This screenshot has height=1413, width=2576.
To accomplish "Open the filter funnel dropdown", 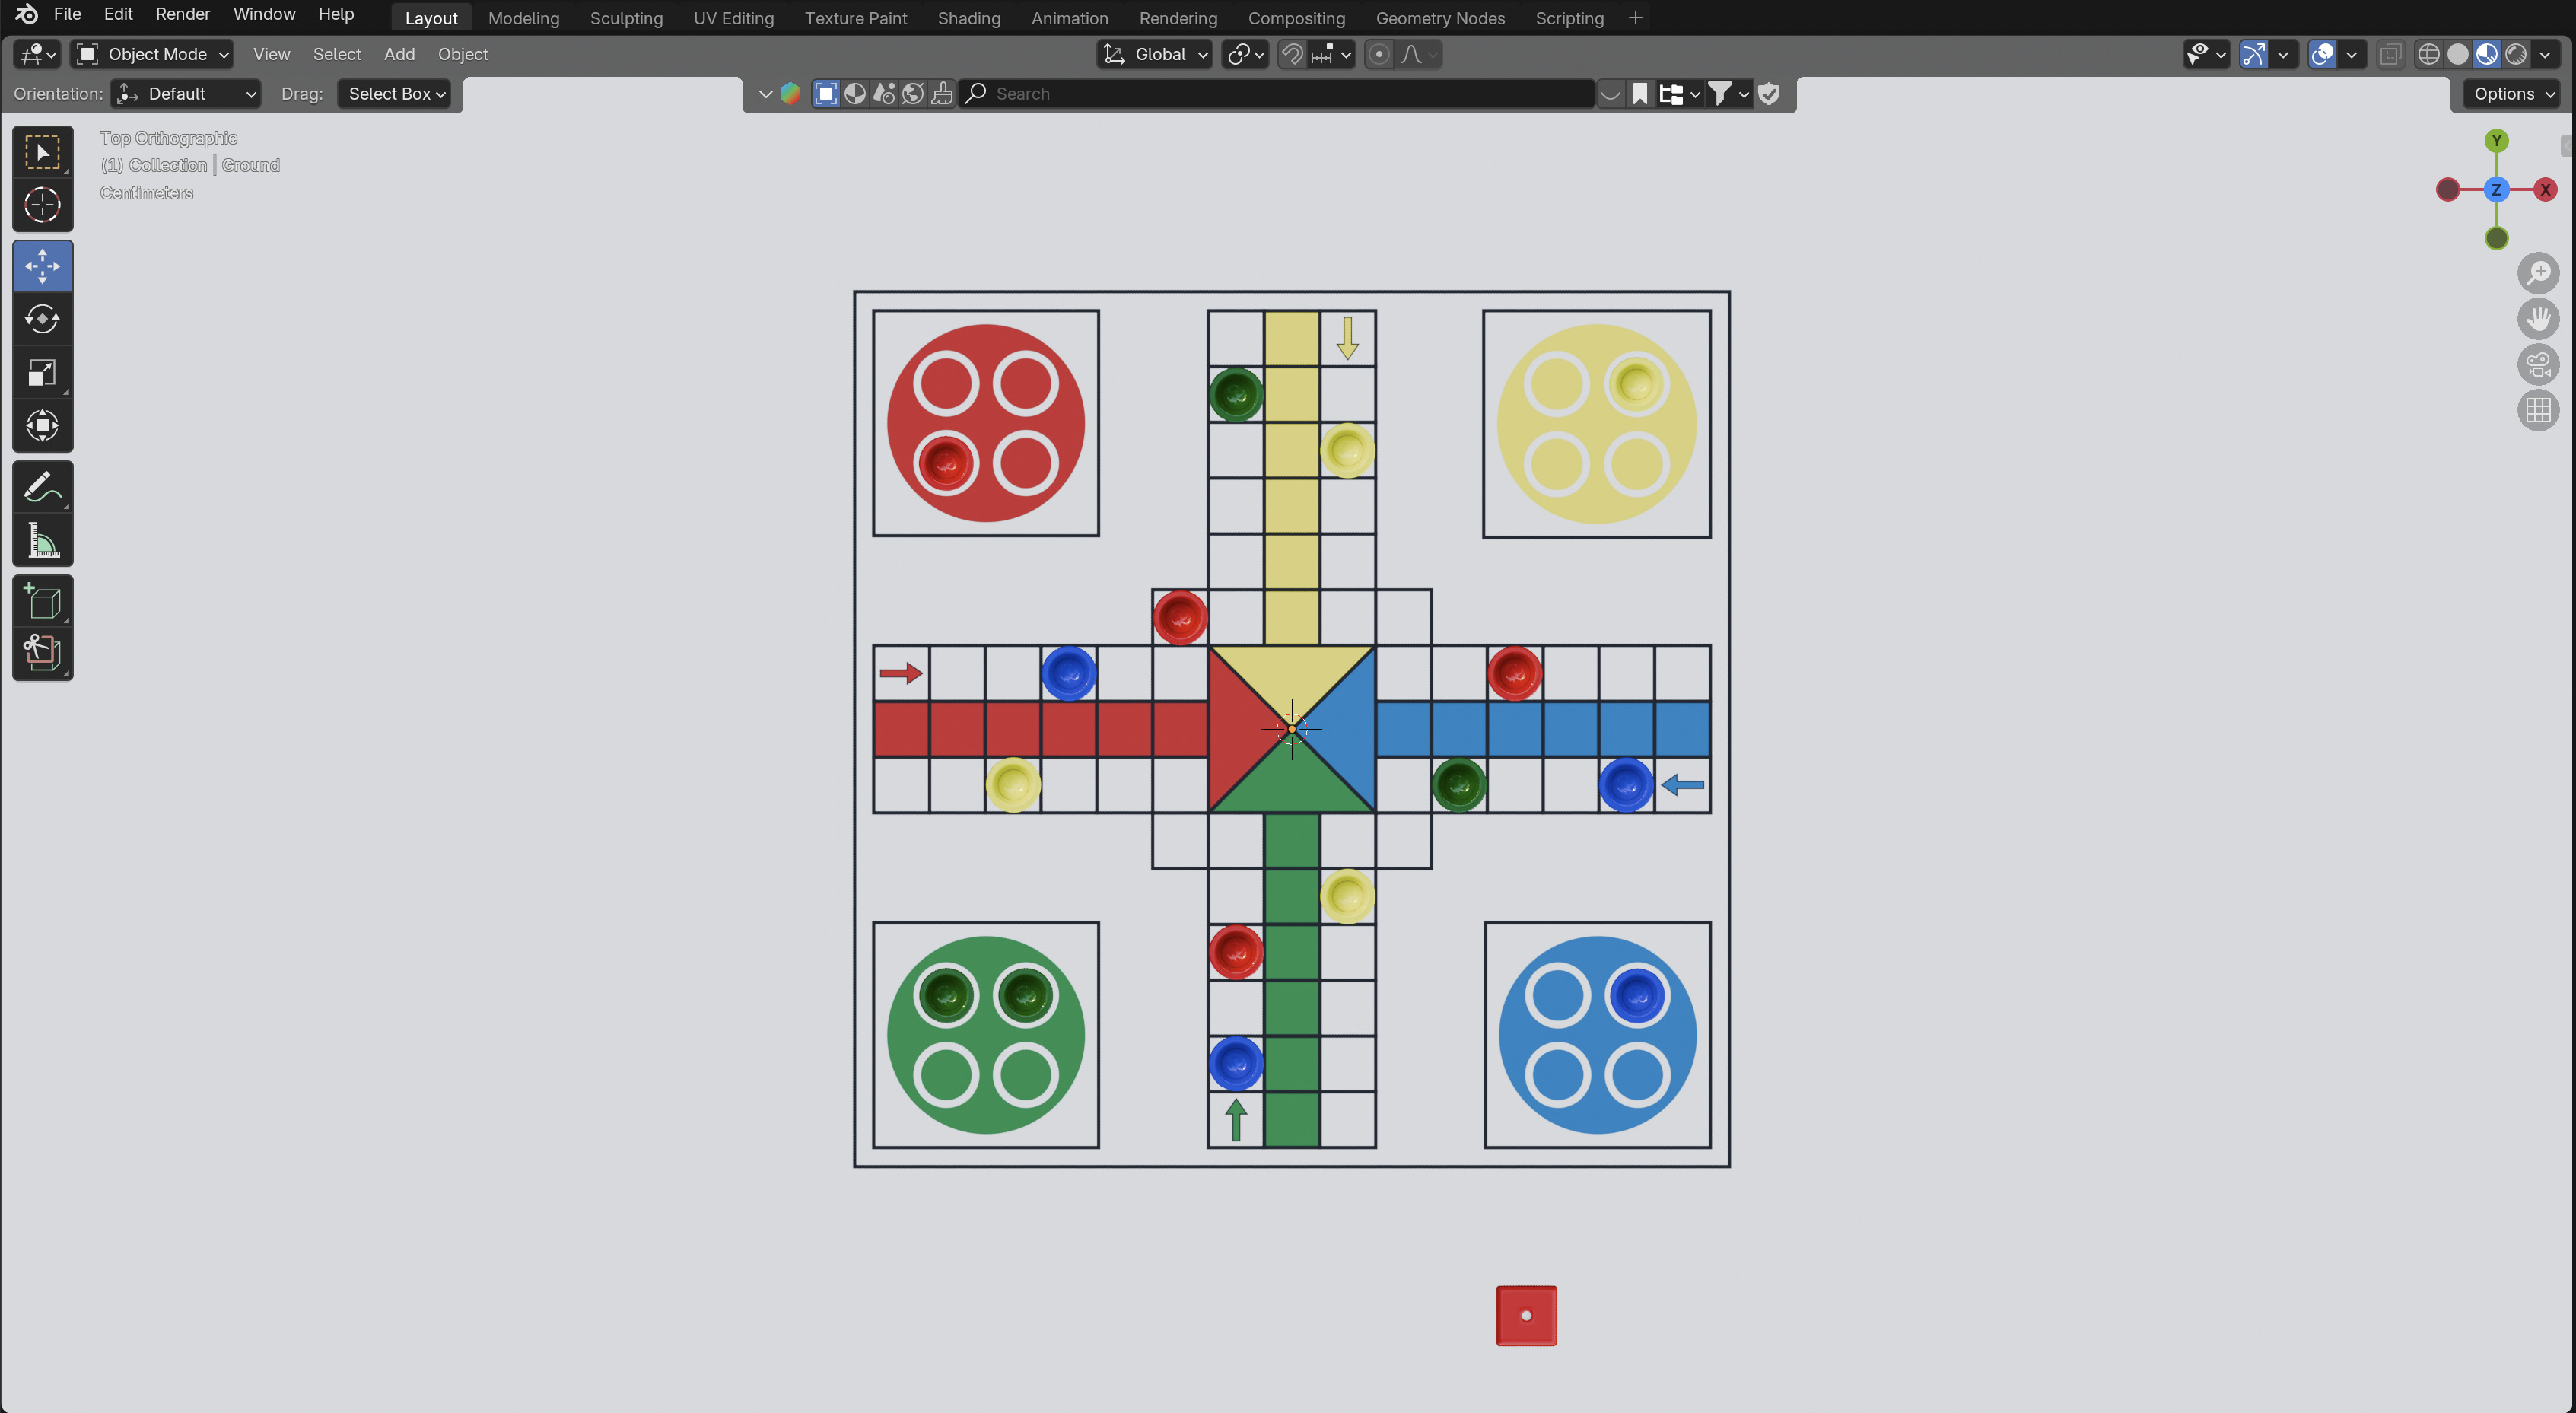I will coord(1727,93).
